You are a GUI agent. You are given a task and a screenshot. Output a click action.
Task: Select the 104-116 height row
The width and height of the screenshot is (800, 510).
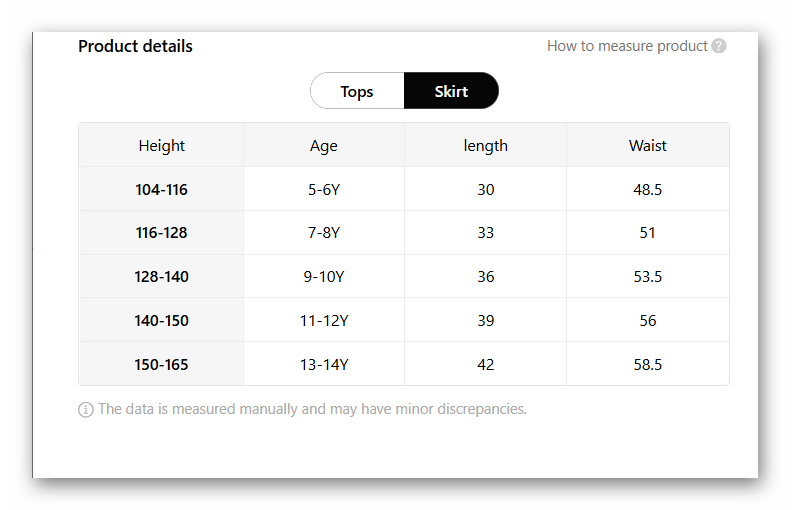[162, 189]
